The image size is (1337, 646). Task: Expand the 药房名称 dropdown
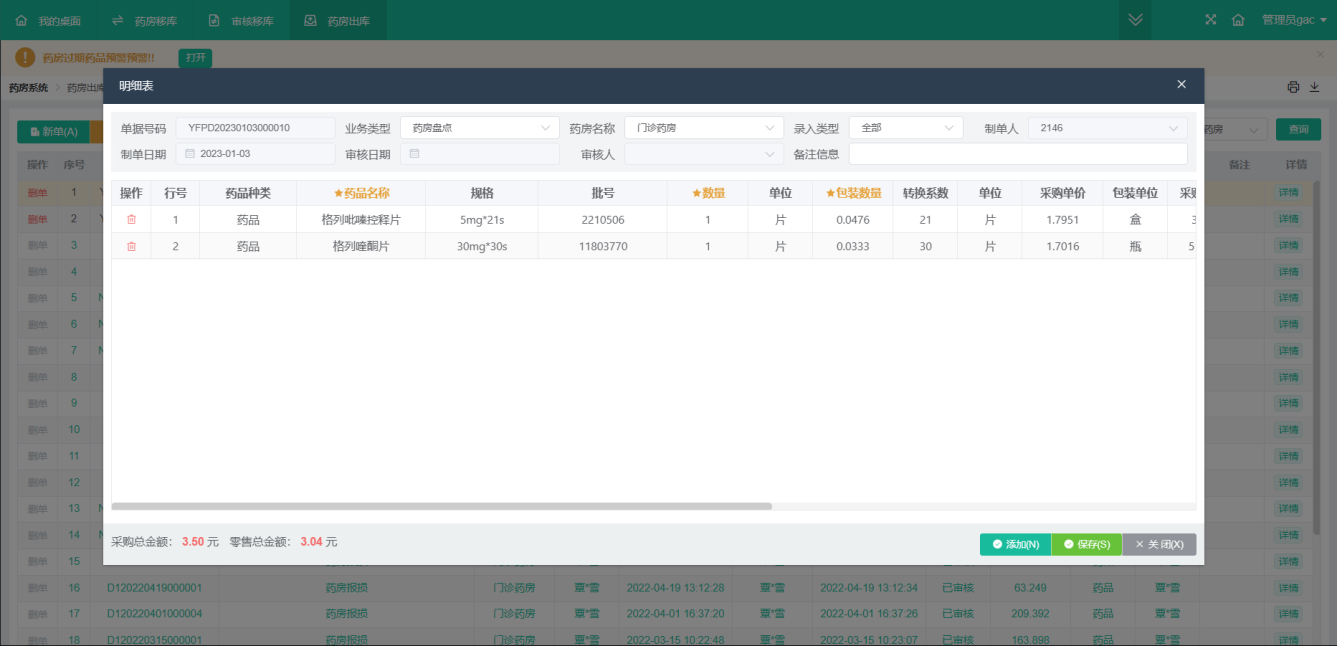[703, 128]
